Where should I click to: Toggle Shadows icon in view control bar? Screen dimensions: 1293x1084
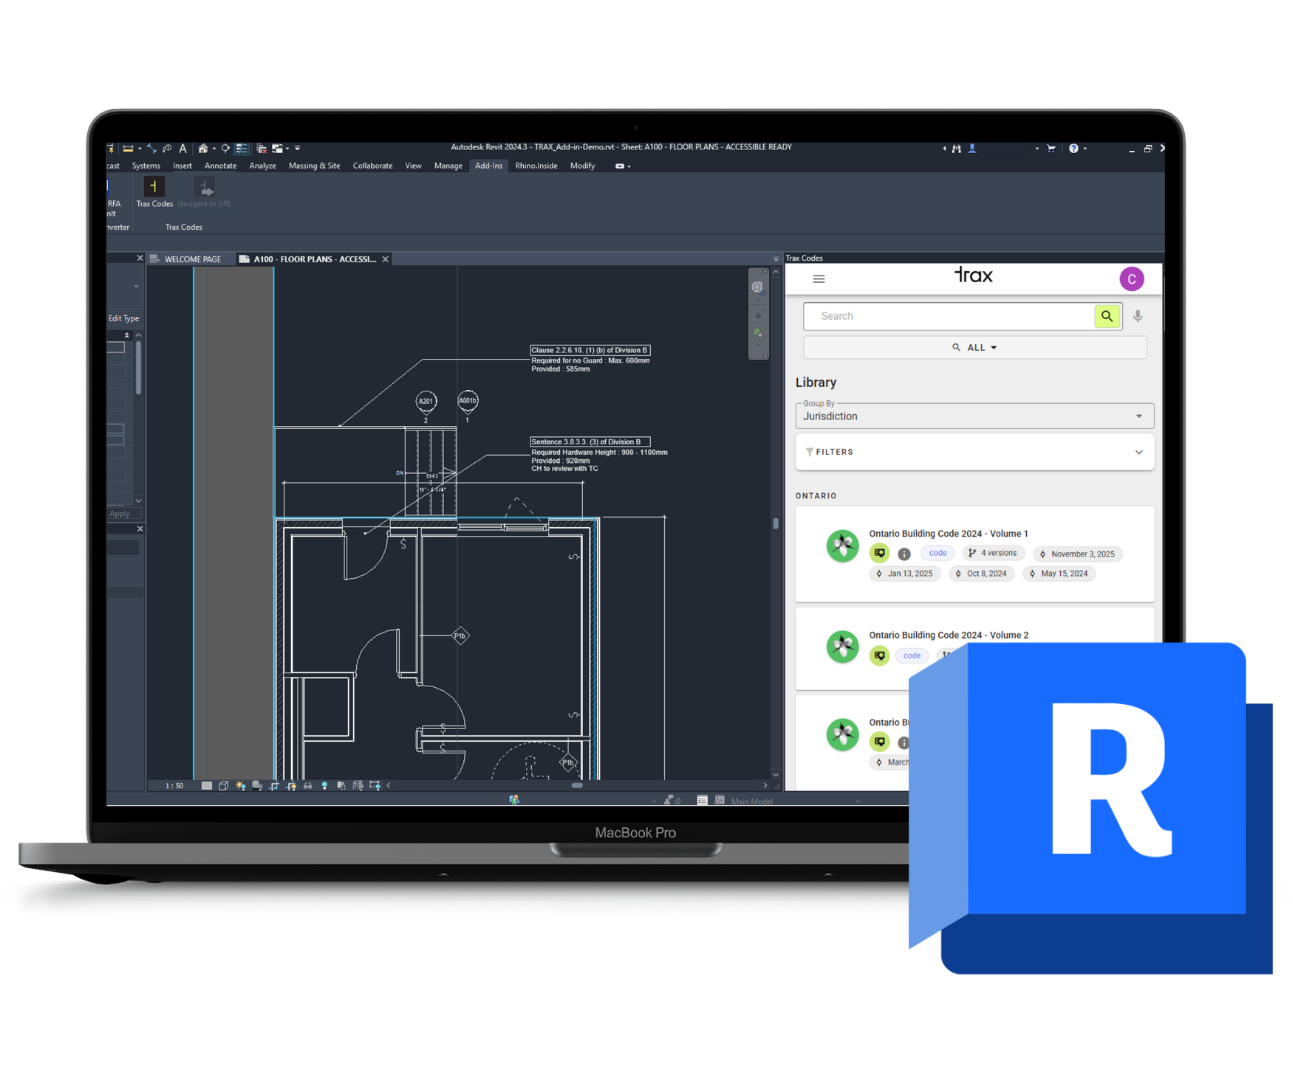click(x=257, y=786)
